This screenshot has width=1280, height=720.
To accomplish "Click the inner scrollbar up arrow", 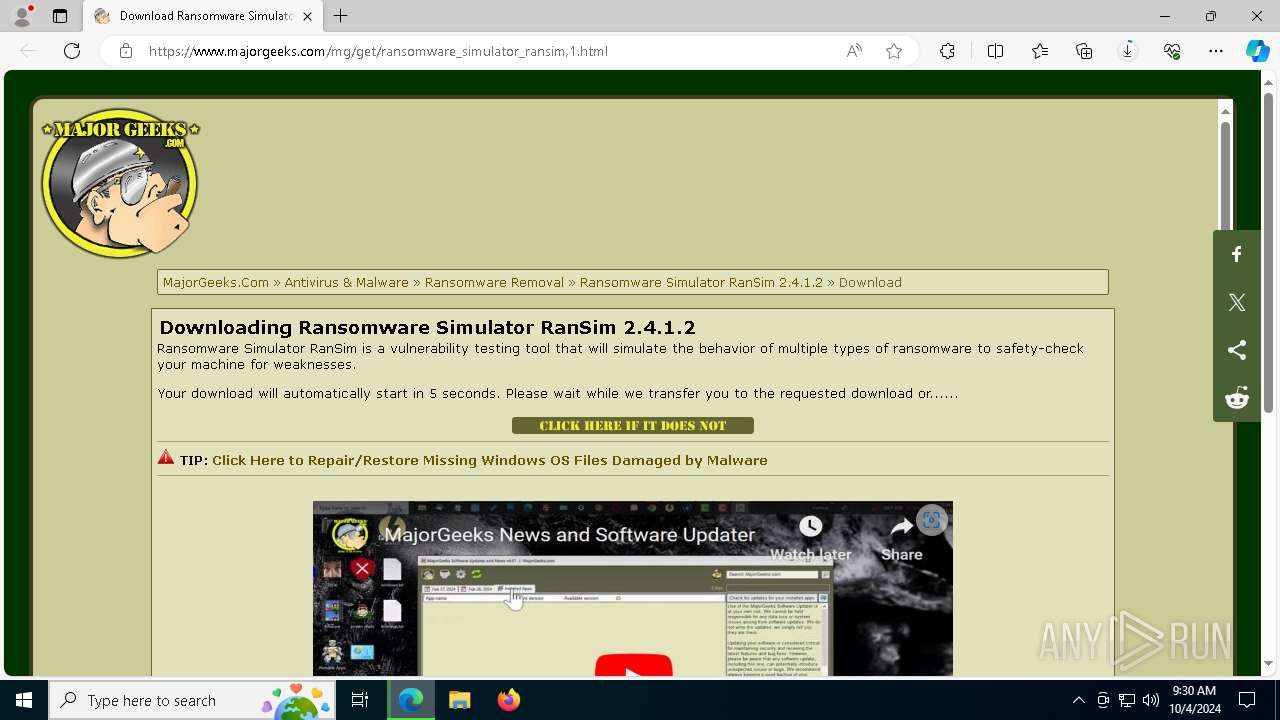I will pos(1225,111).
